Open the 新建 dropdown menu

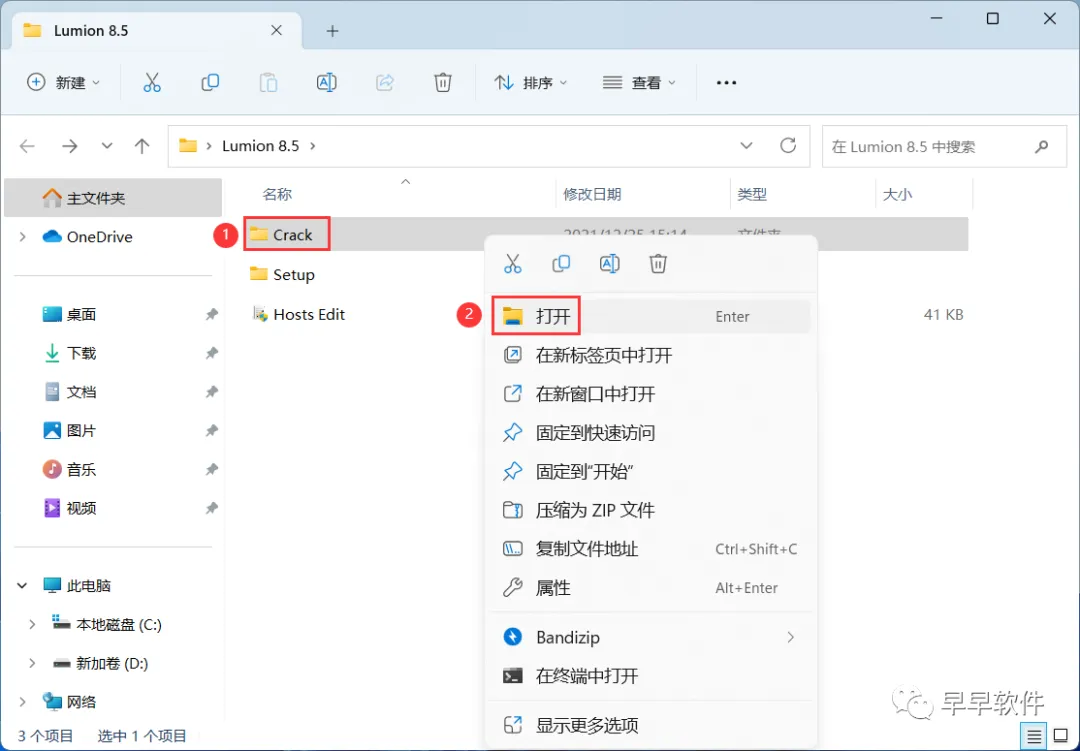(63, 83)
